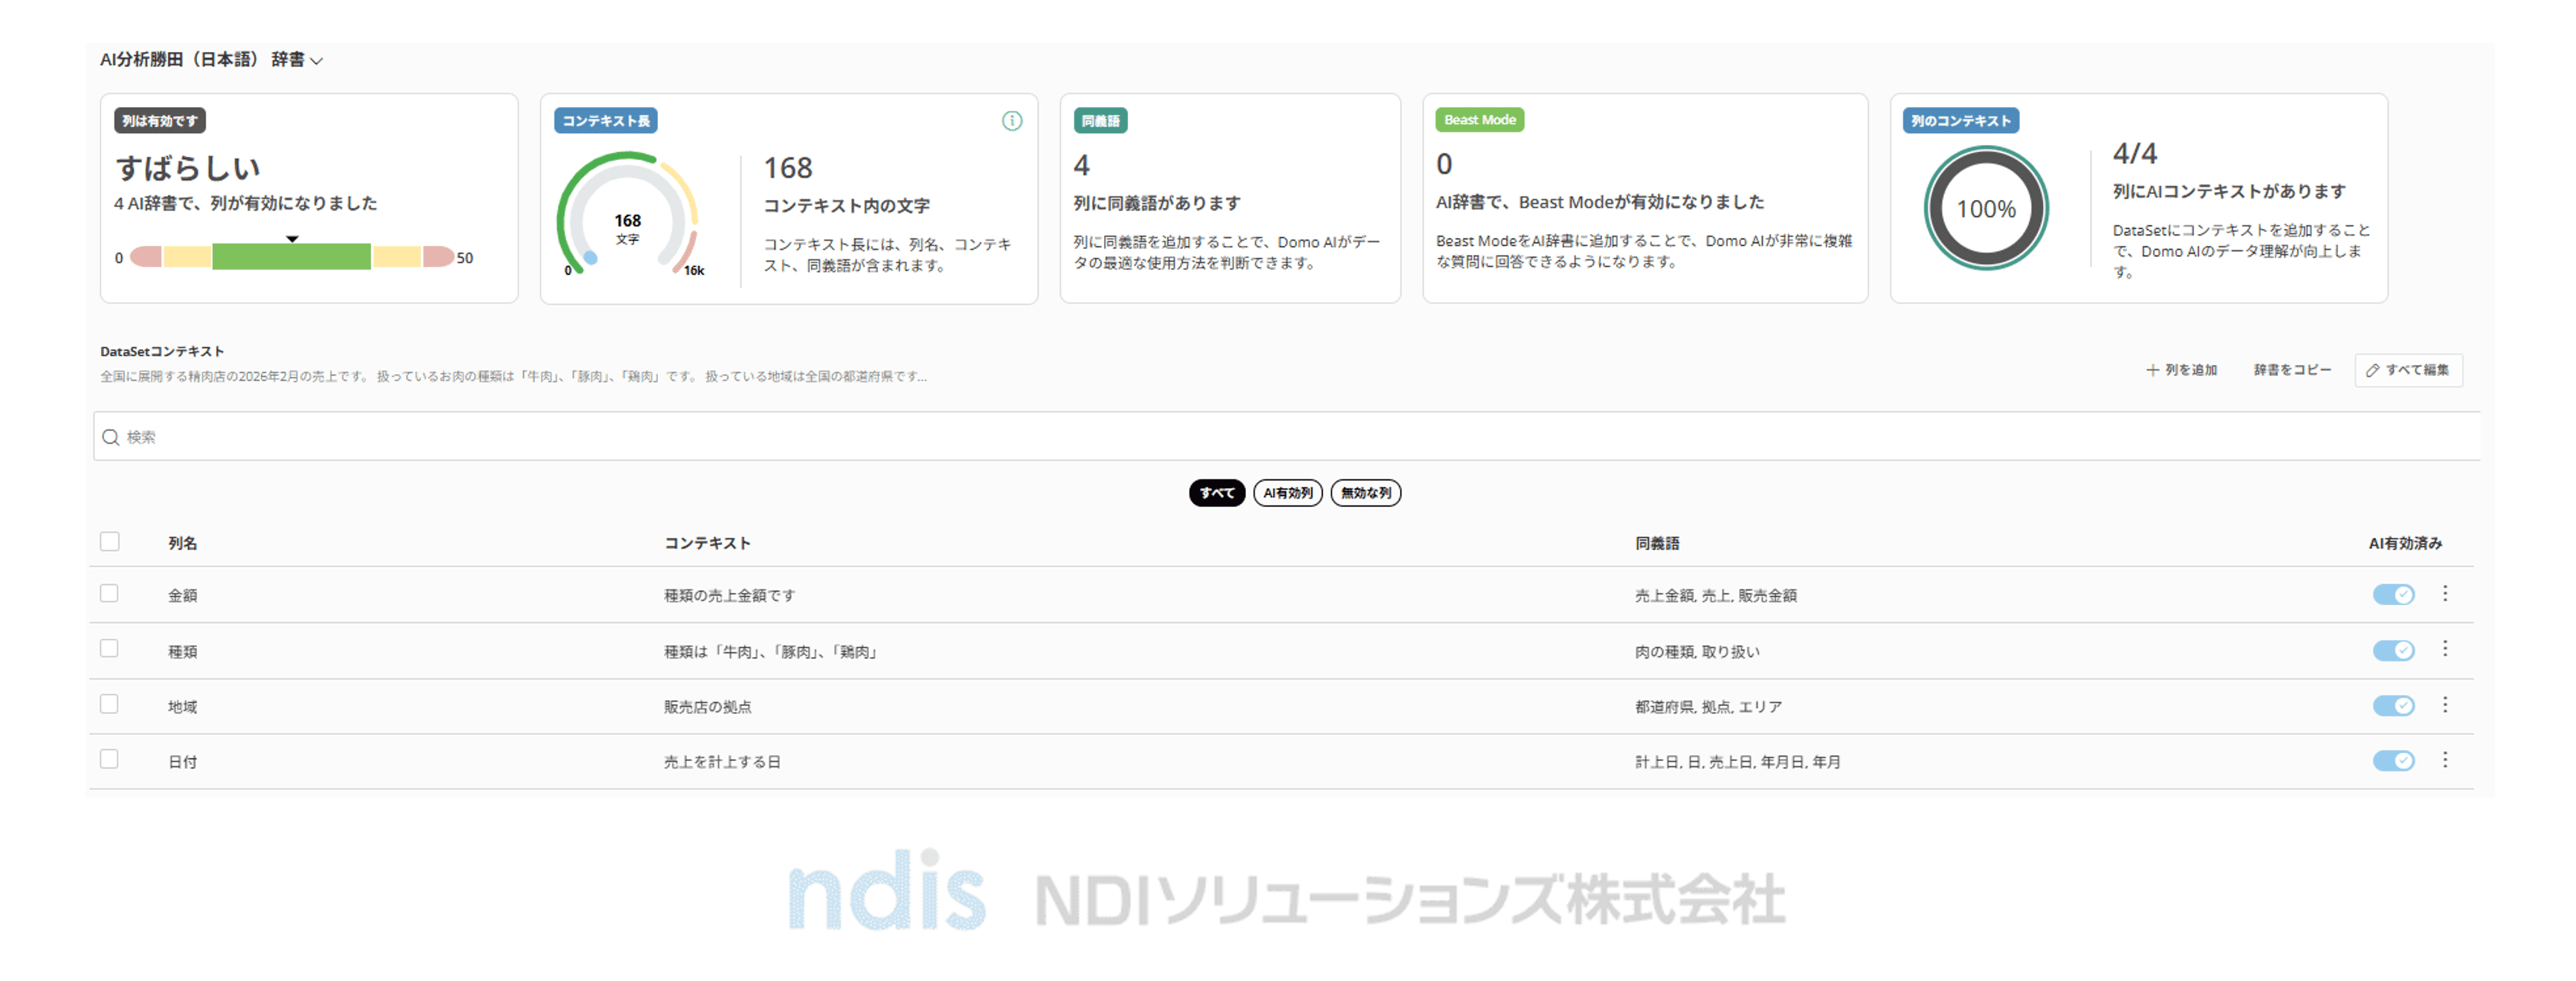Click the search magnifier icon

click(x=111, y=437)
